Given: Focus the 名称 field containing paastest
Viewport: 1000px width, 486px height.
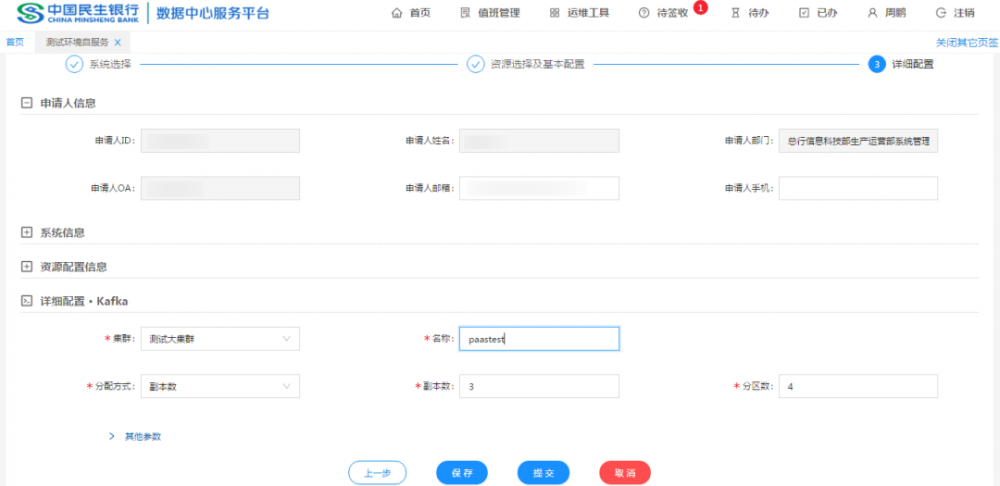Looking at the screenshot, I should point(539,339).
